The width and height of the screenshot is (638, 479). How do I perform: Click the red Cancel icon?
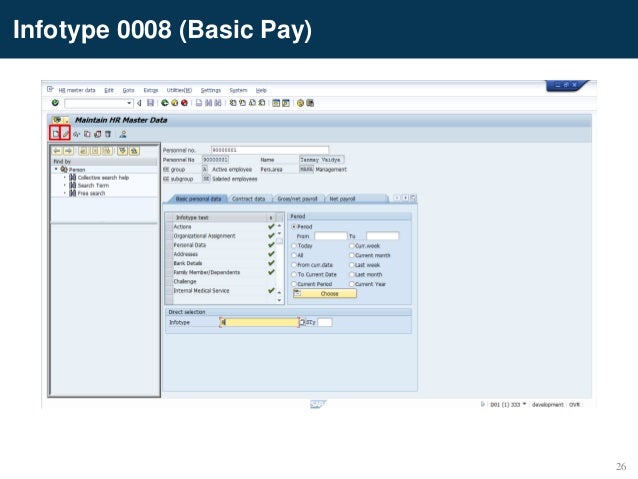click(x=184, y=103)
